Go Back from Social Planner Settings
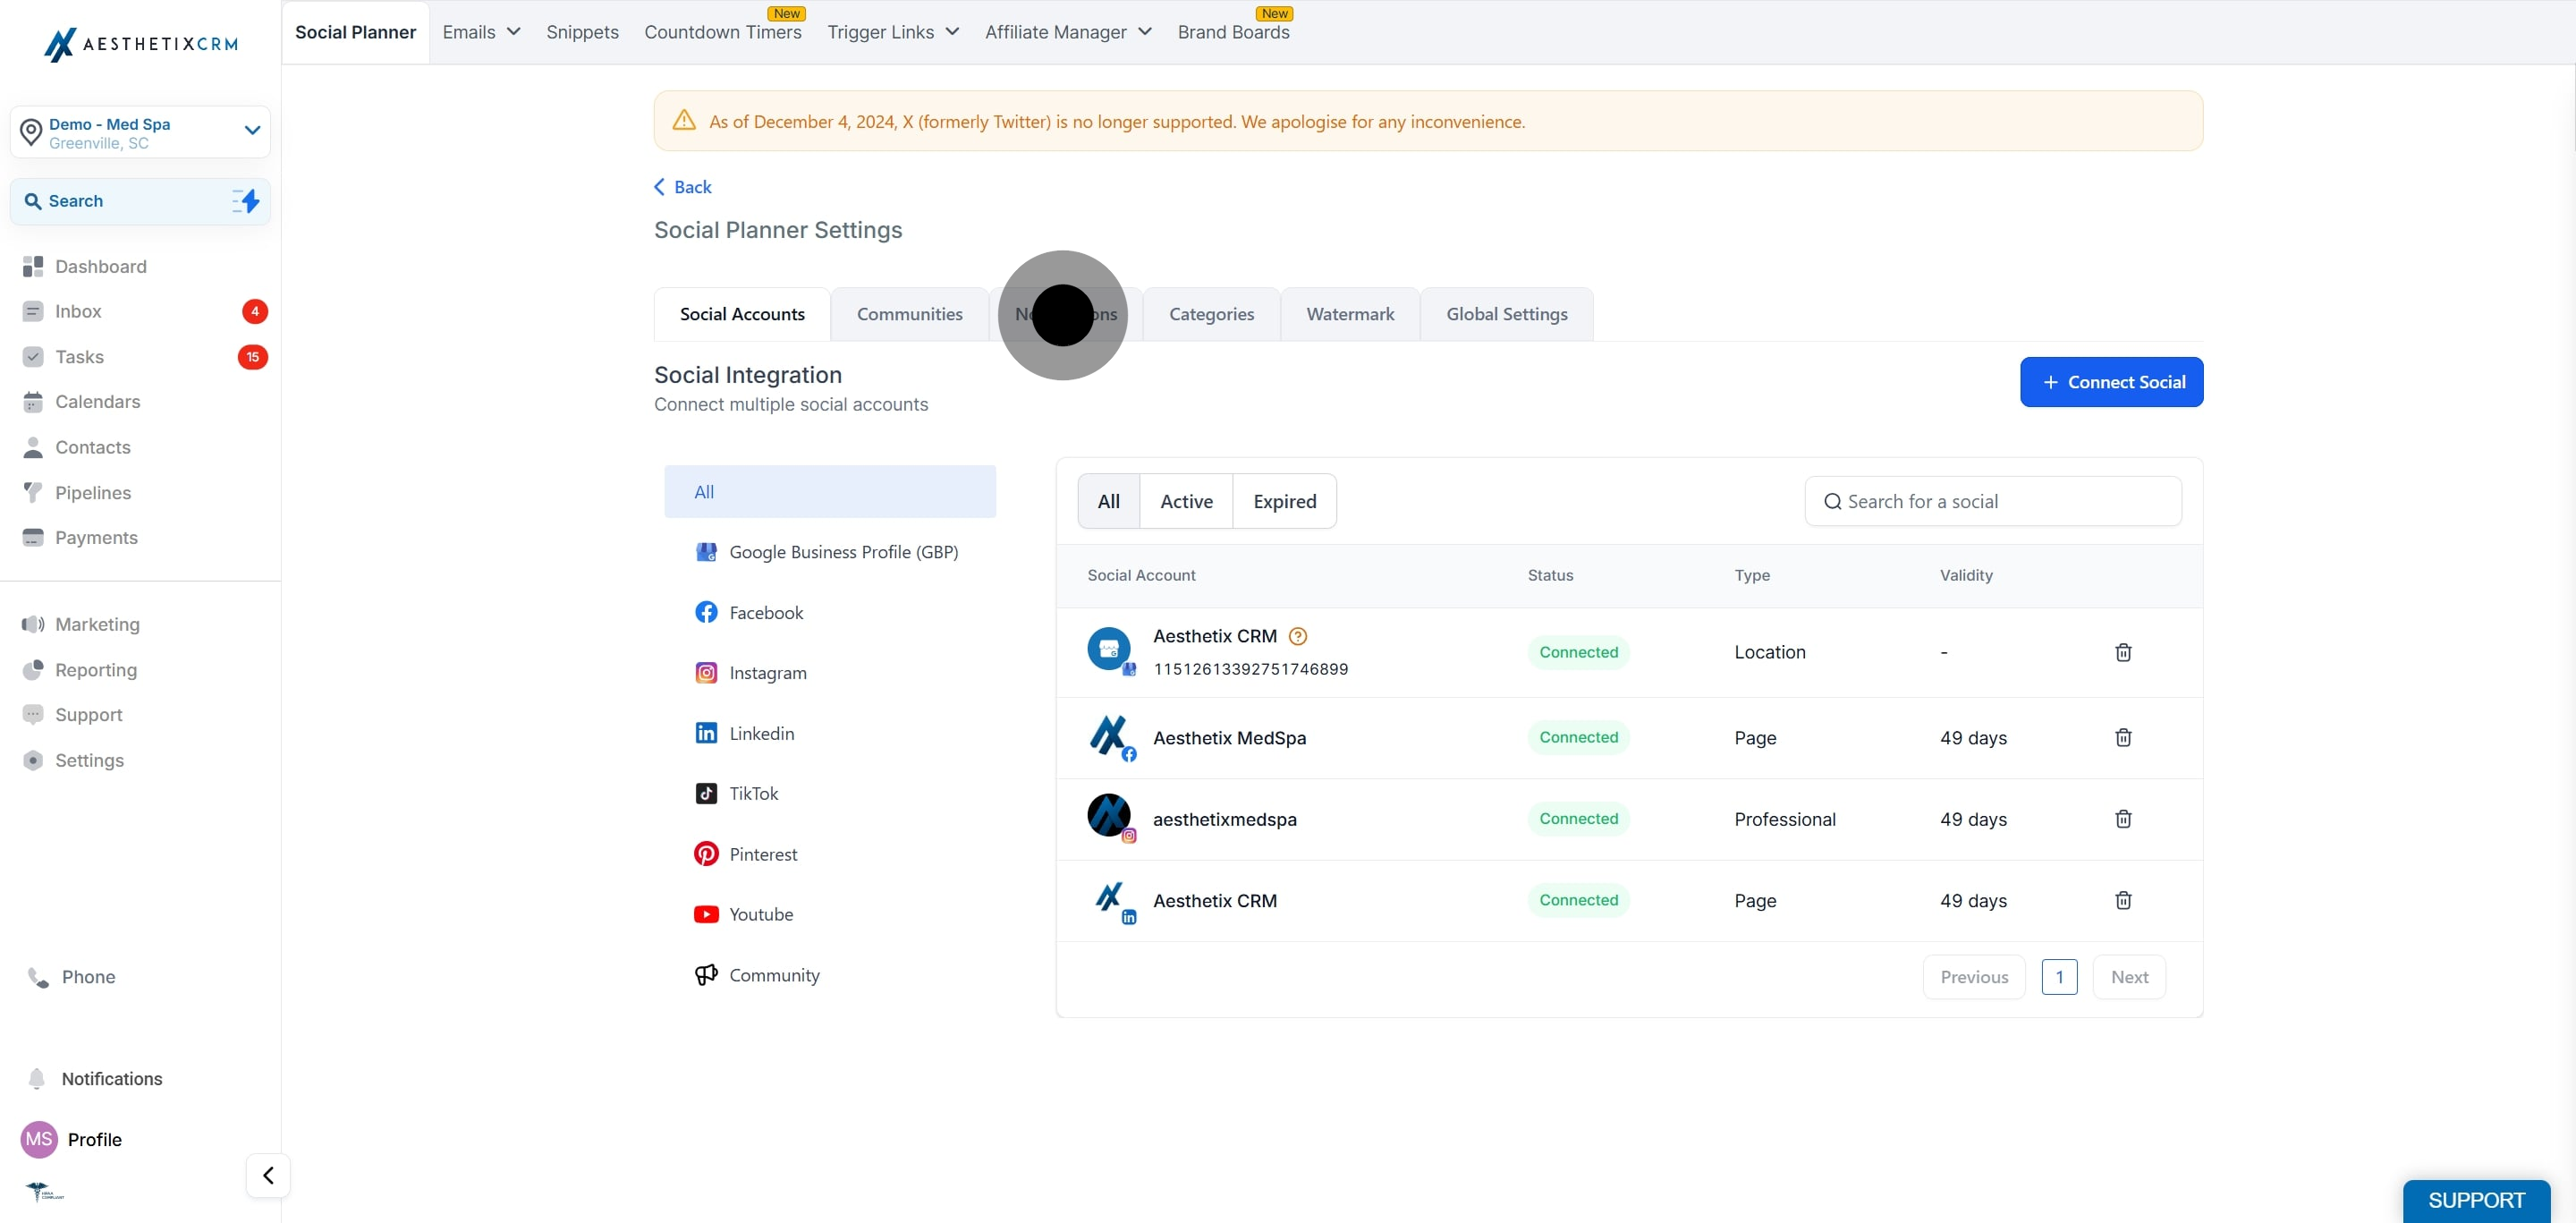Viewport: 2576px width, 1223px height. [x=683, y=187]
